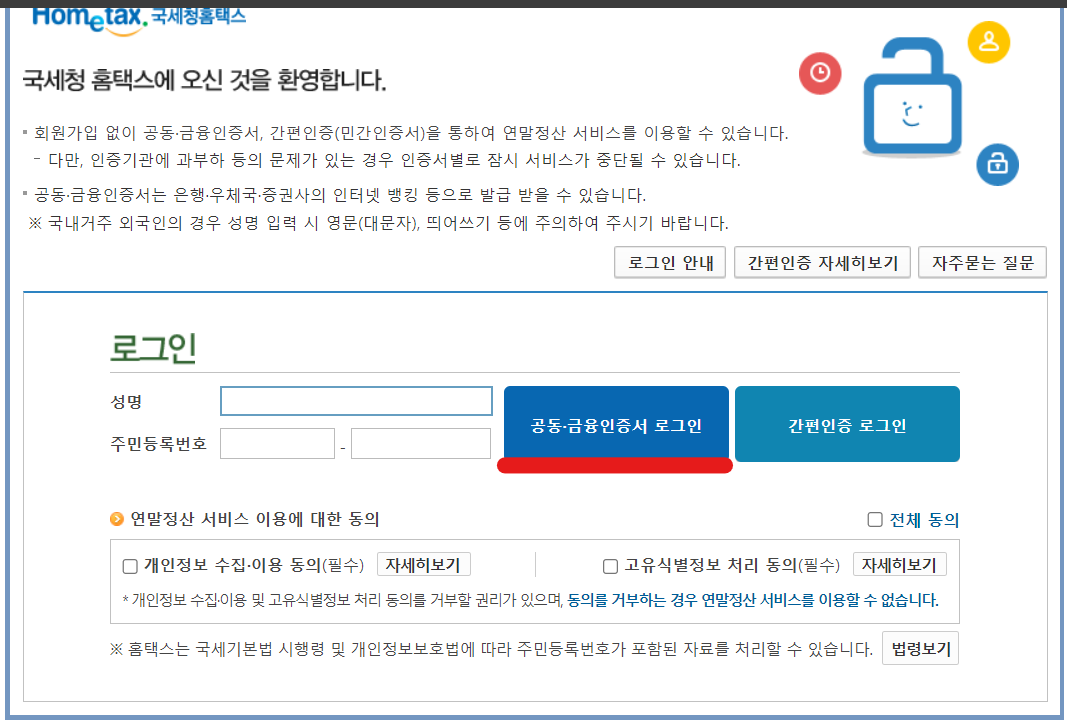Open 자주묻는 질문
This screenshot has height=722, width=1067.
[982, 262]
